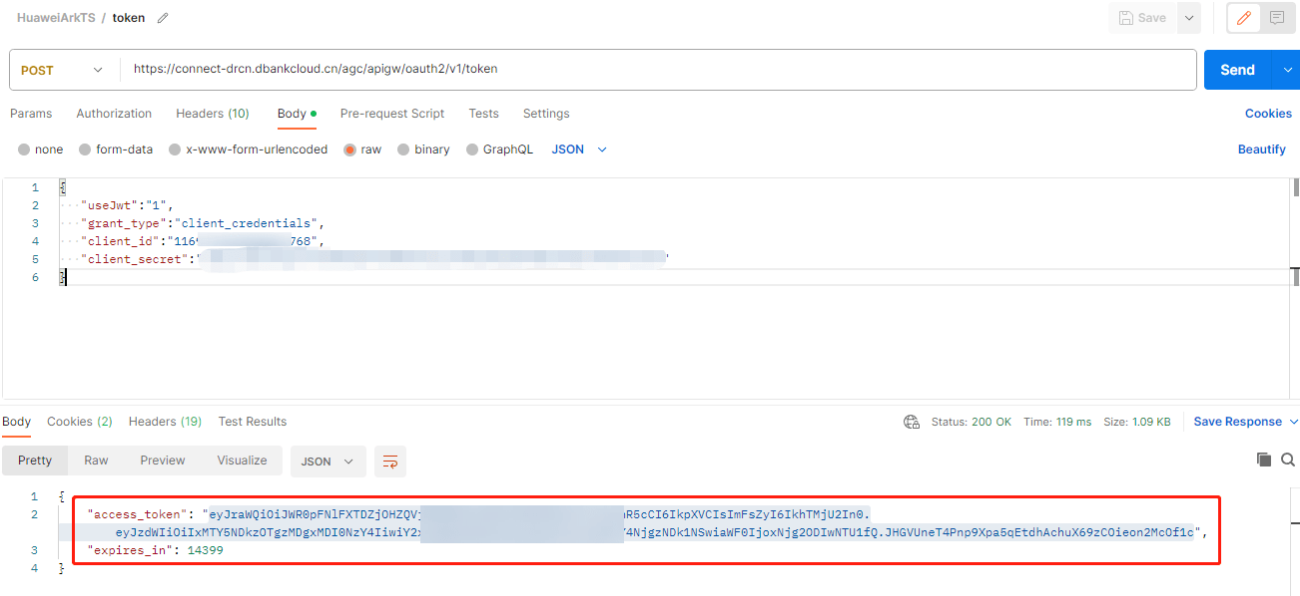The image size is (1300, 596).
Task: Open the Cookies (2) response tab
Action: click(x=79, y=421)
